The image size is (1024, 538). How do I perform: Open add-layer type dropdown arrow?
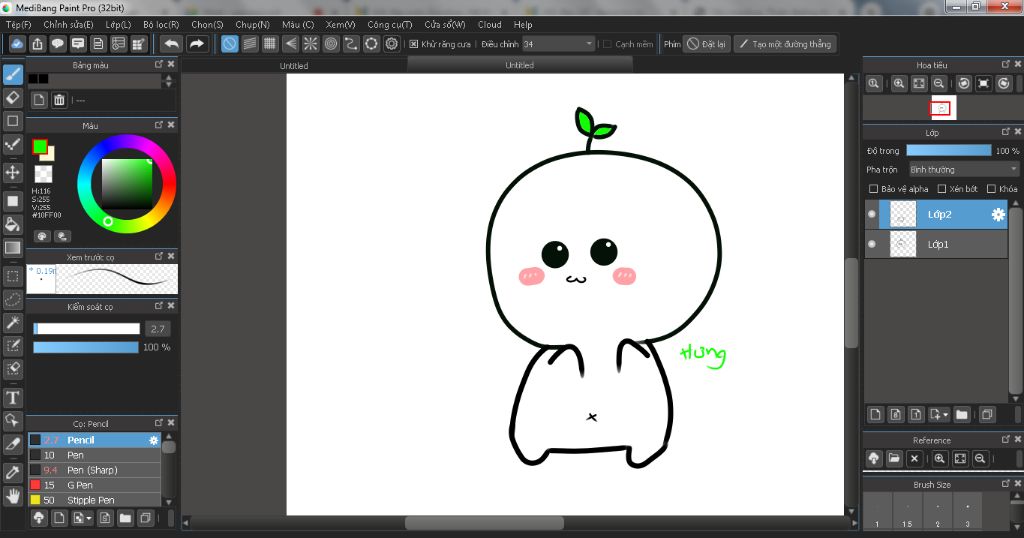point(938,414)
